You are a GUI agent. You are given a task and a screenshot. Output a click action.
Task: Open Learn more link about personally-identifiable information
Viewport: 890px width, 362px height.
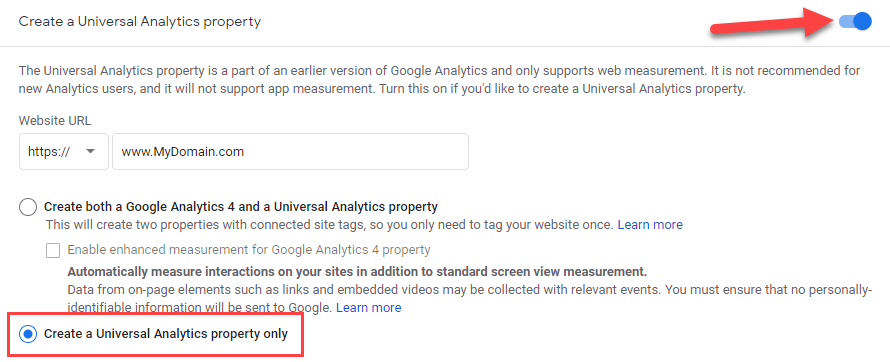point(369,308)
